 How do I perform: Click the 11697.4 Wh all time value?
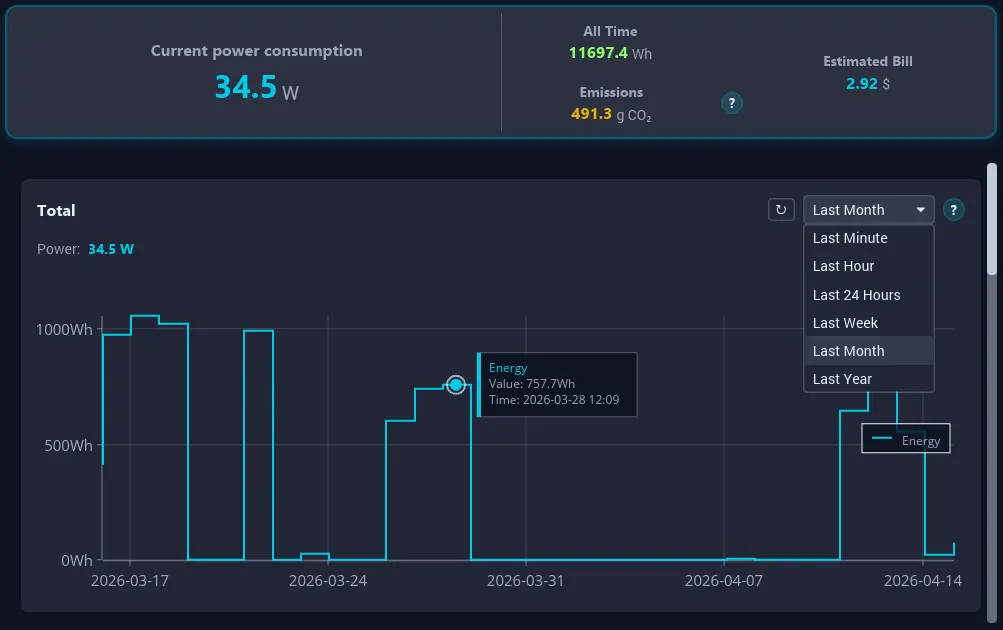point(610,53)
